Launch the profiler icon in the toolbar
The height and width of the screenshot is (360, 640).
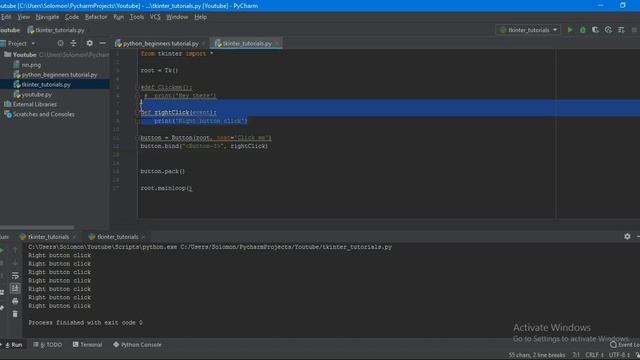pos(608,30)
